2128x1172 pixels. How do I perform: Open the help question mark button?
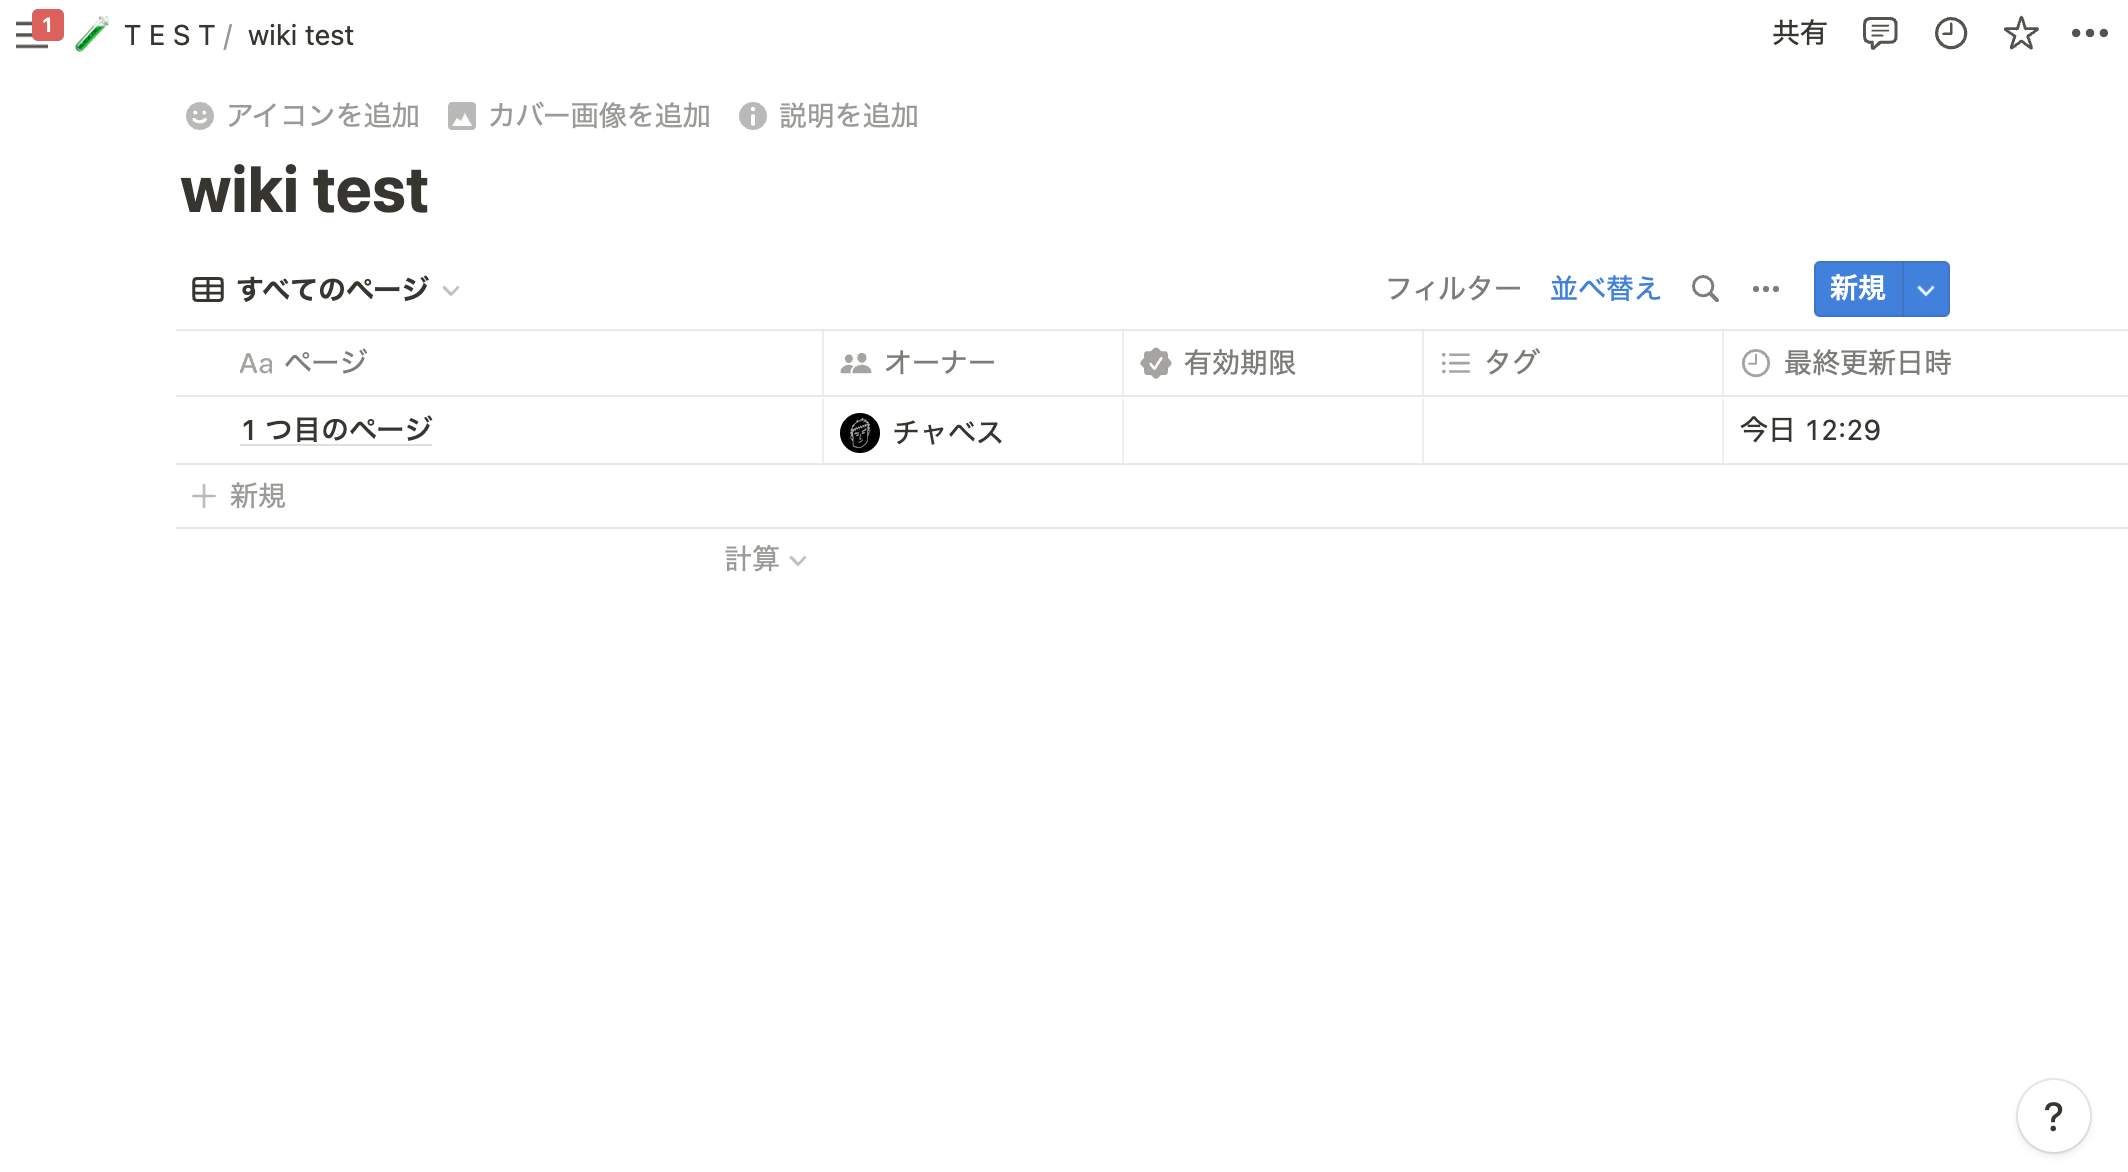click(x=2053, y=1116)
